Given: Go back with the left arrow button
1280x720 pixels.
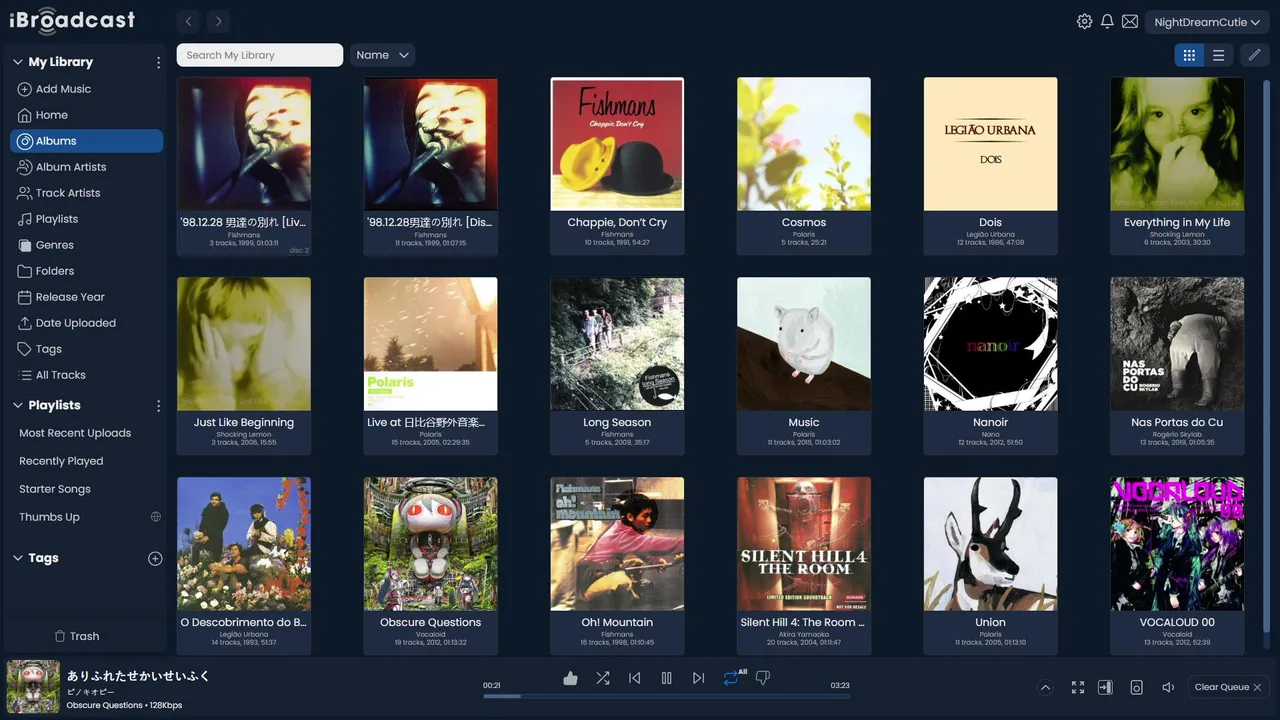Looking at the screenshot, I should pos(189,21).
